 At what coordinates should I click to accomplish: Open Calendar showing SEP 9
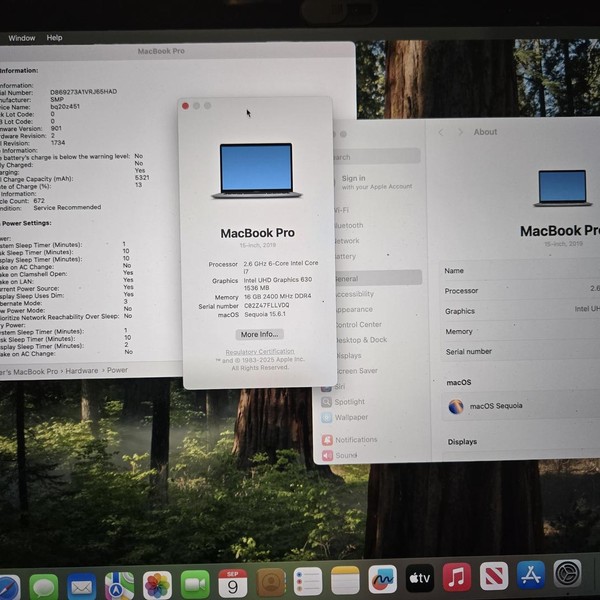click(233, 583)
